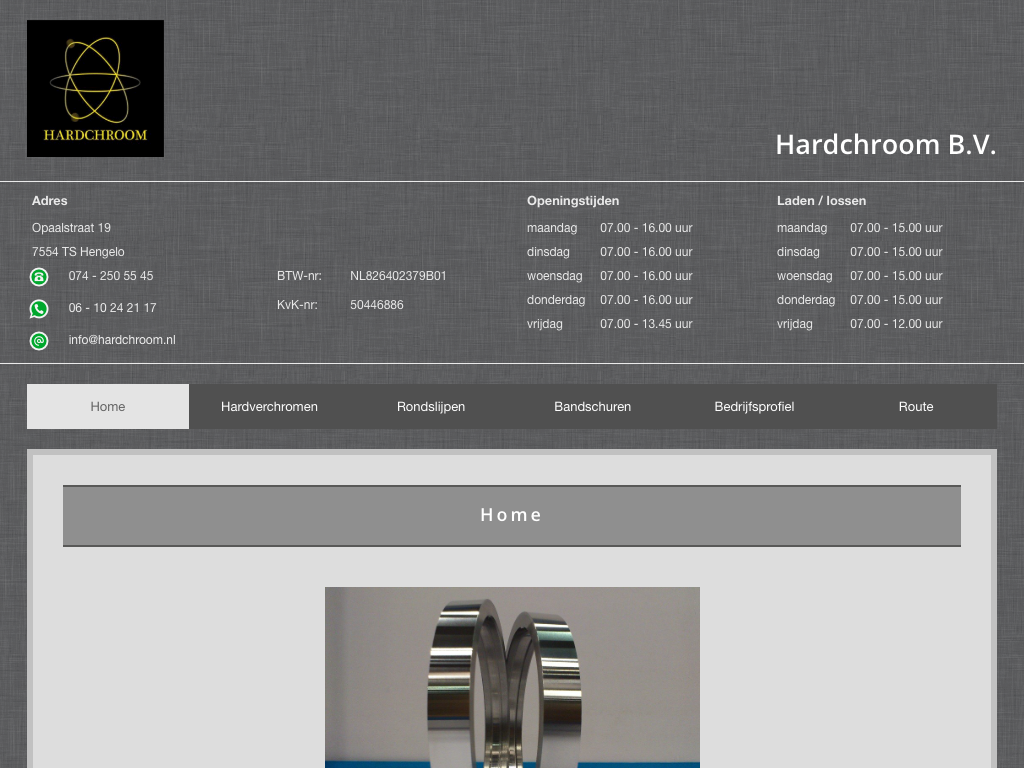Email info@hardchroom.nl

(x=122, y=340)
